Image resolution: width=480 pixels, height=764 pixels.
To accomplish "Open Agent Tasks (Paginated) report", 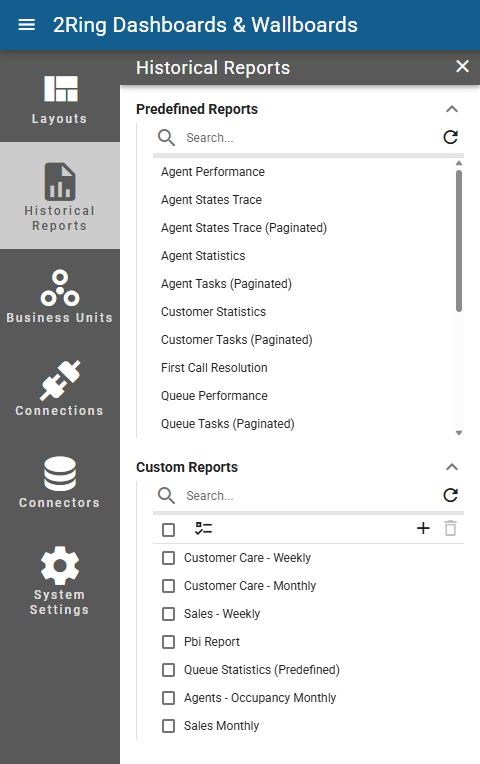I will click(x=227, y=284).
